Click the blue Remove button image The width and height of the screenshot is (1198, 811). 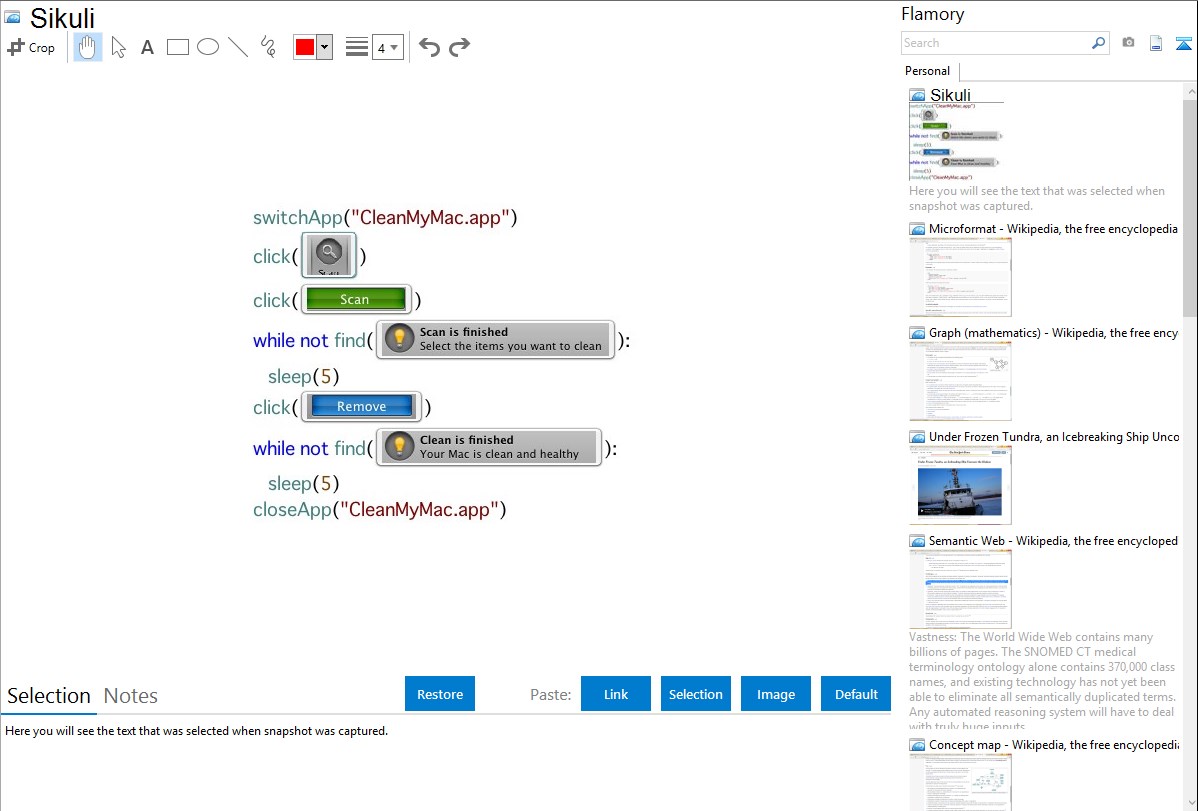click(x=362, y=407)
